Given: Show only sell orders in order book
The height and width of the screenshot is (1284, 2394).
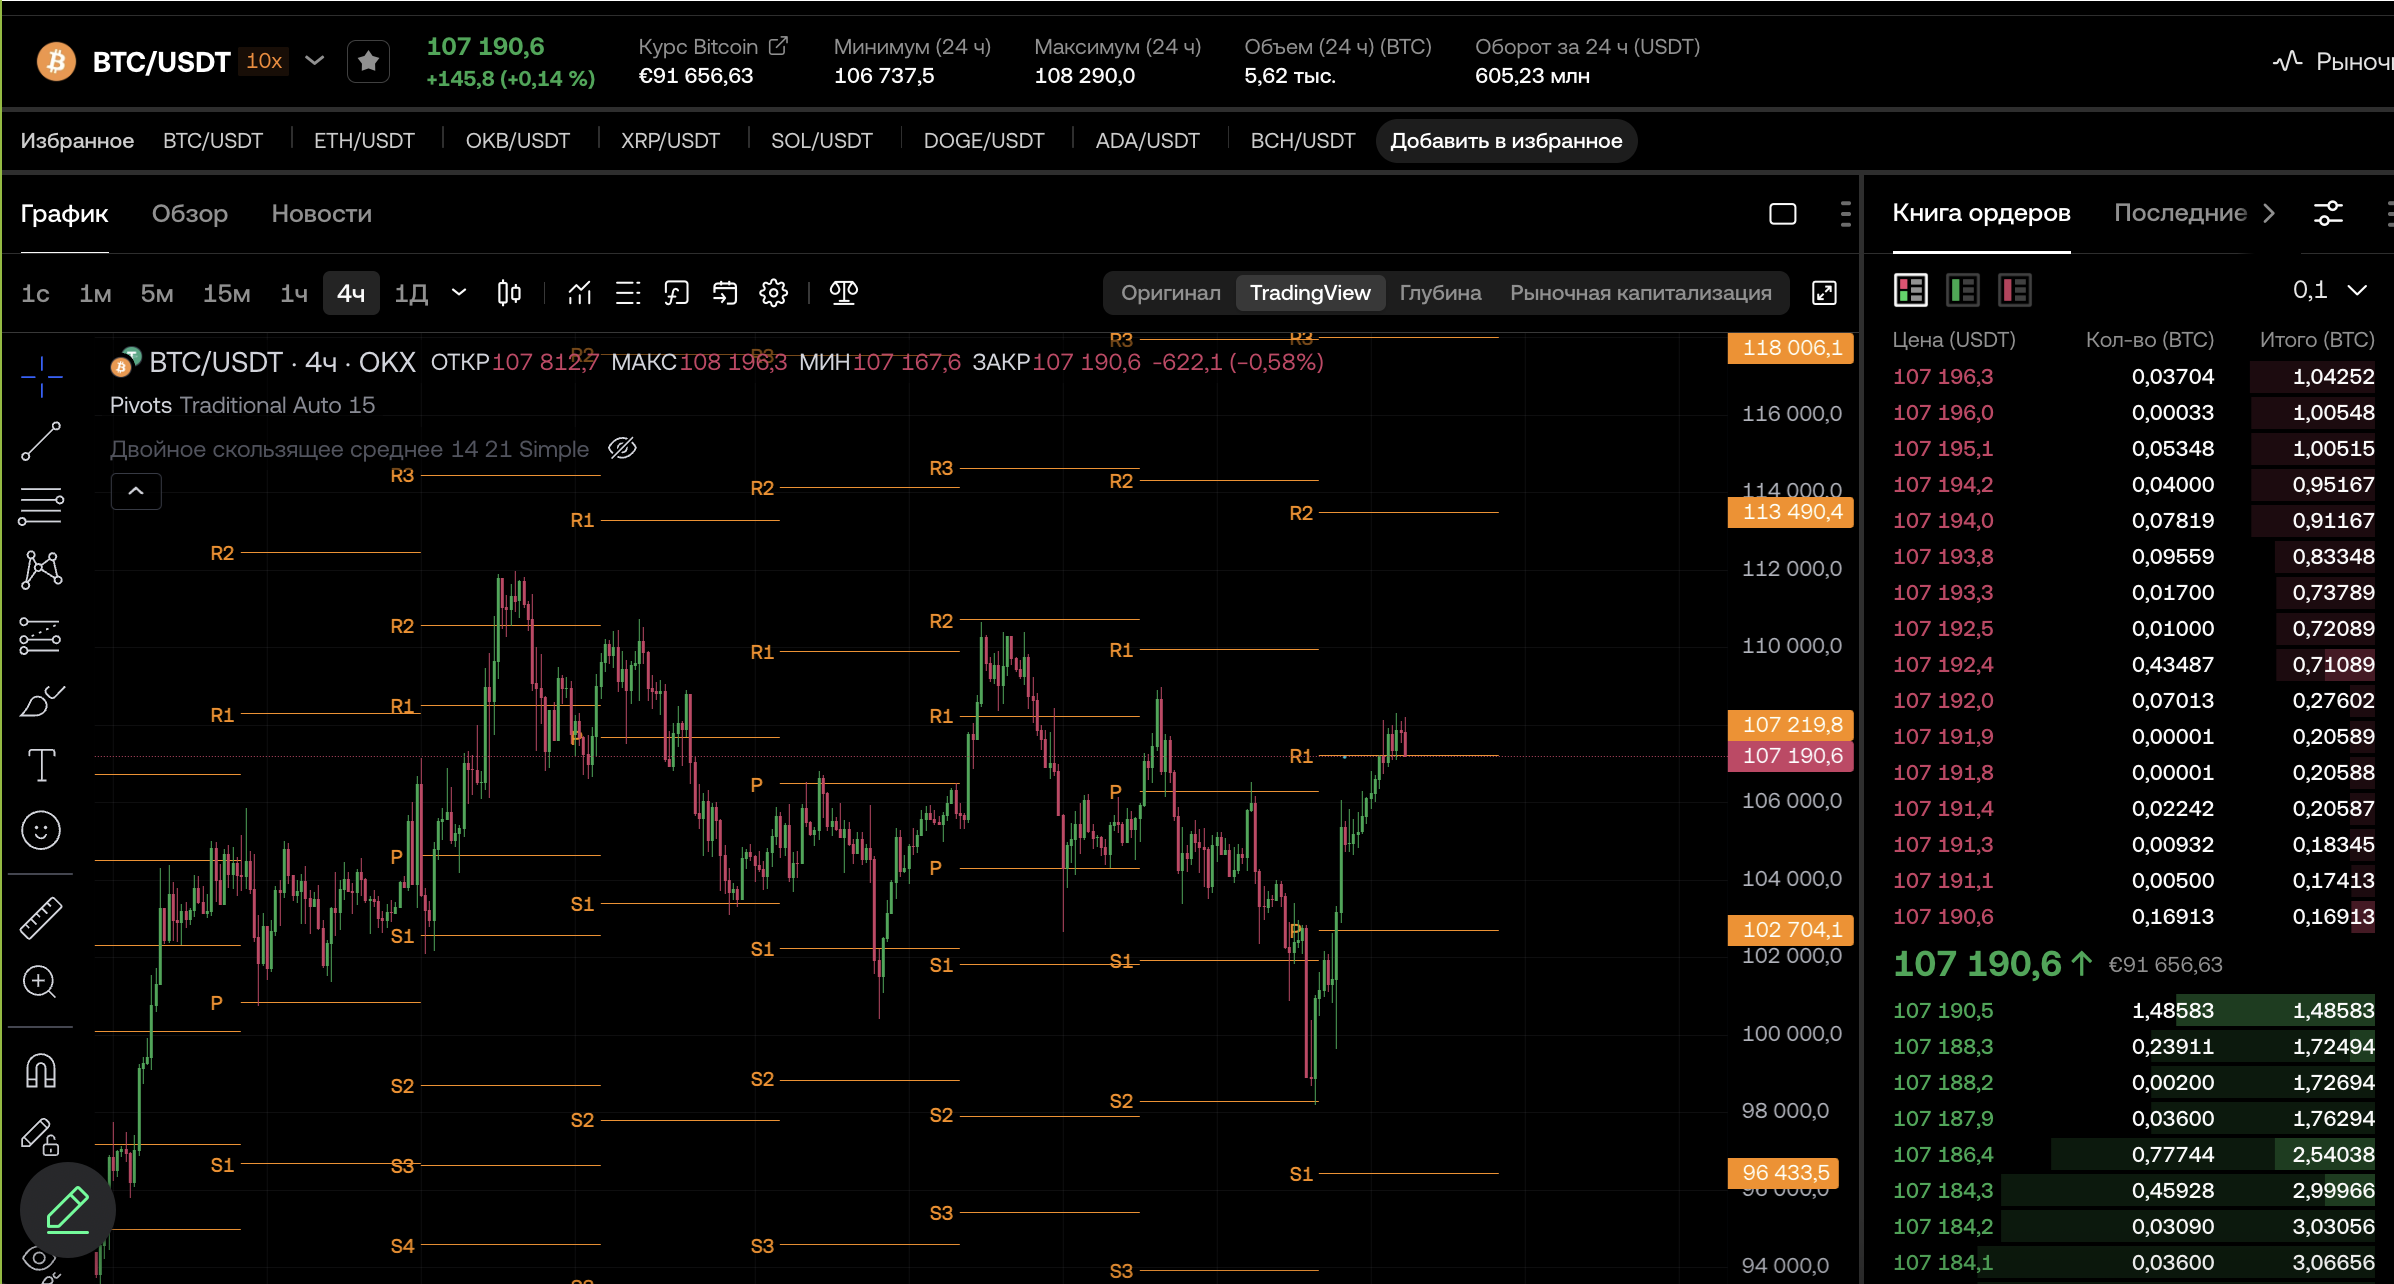Looking at the screenshot, I should [x=2015, y=290].
